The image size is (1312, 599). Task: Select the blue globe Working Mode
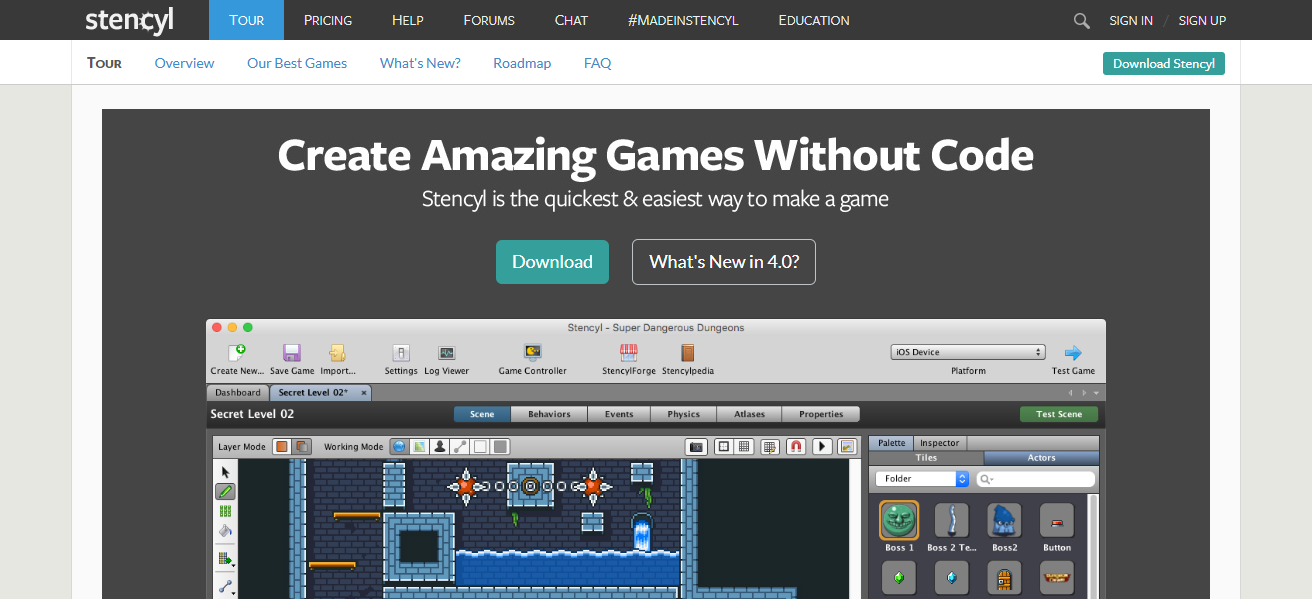coord(400,446)
